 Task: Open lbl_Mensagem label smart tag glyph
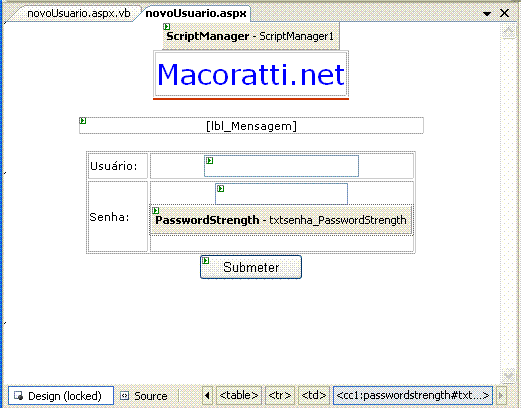[x=83, y=121]
